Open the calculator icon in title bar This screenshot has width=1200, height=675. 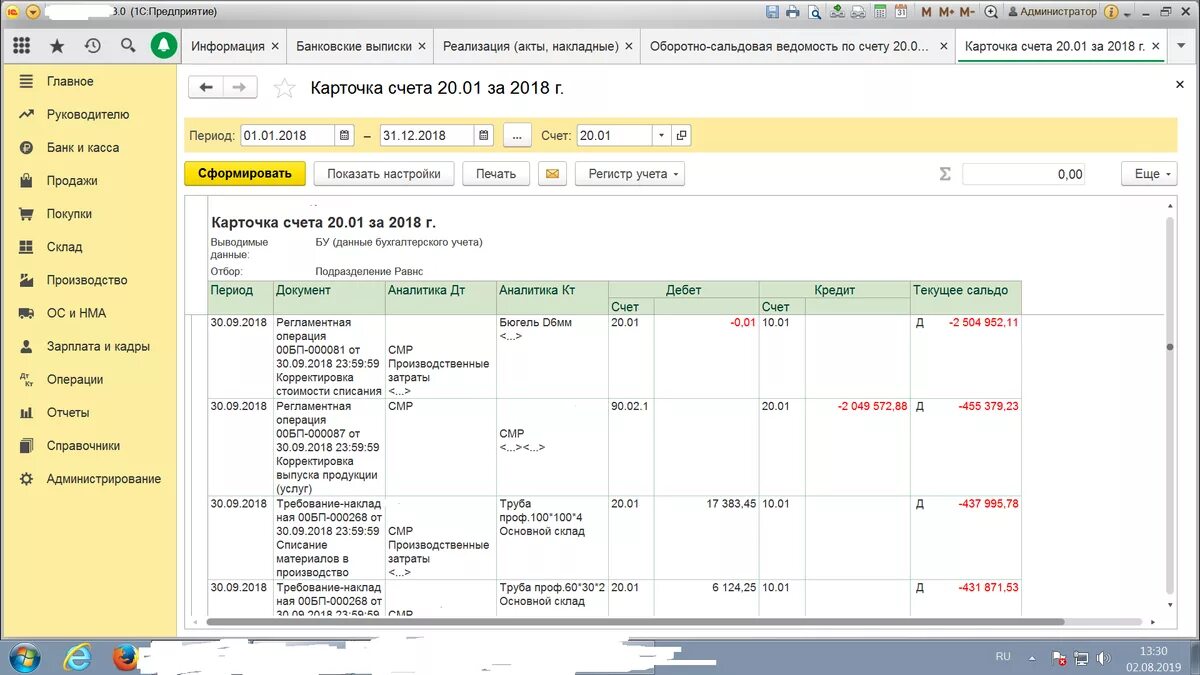[880, 12]
